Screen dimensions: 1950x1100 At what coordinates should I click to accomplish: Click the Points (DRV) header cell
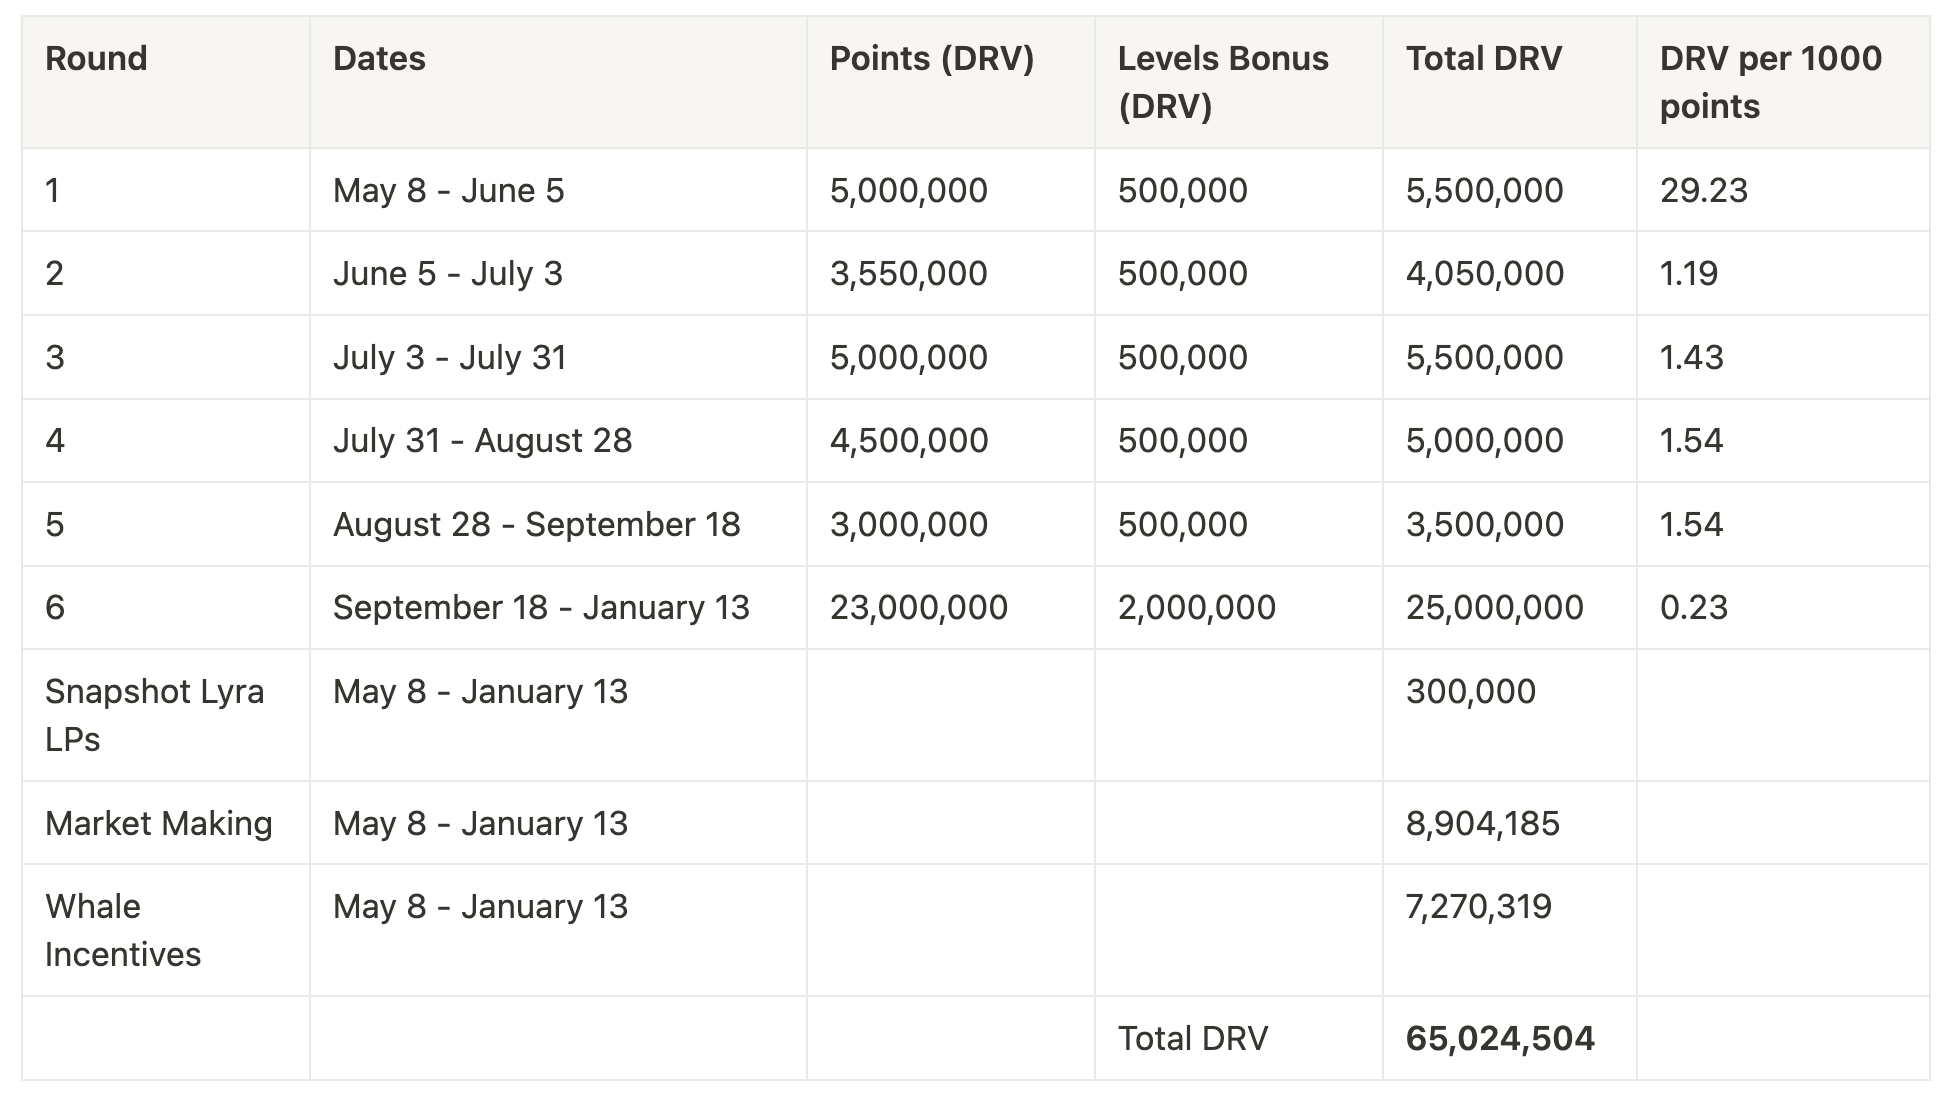pos(932,59)
